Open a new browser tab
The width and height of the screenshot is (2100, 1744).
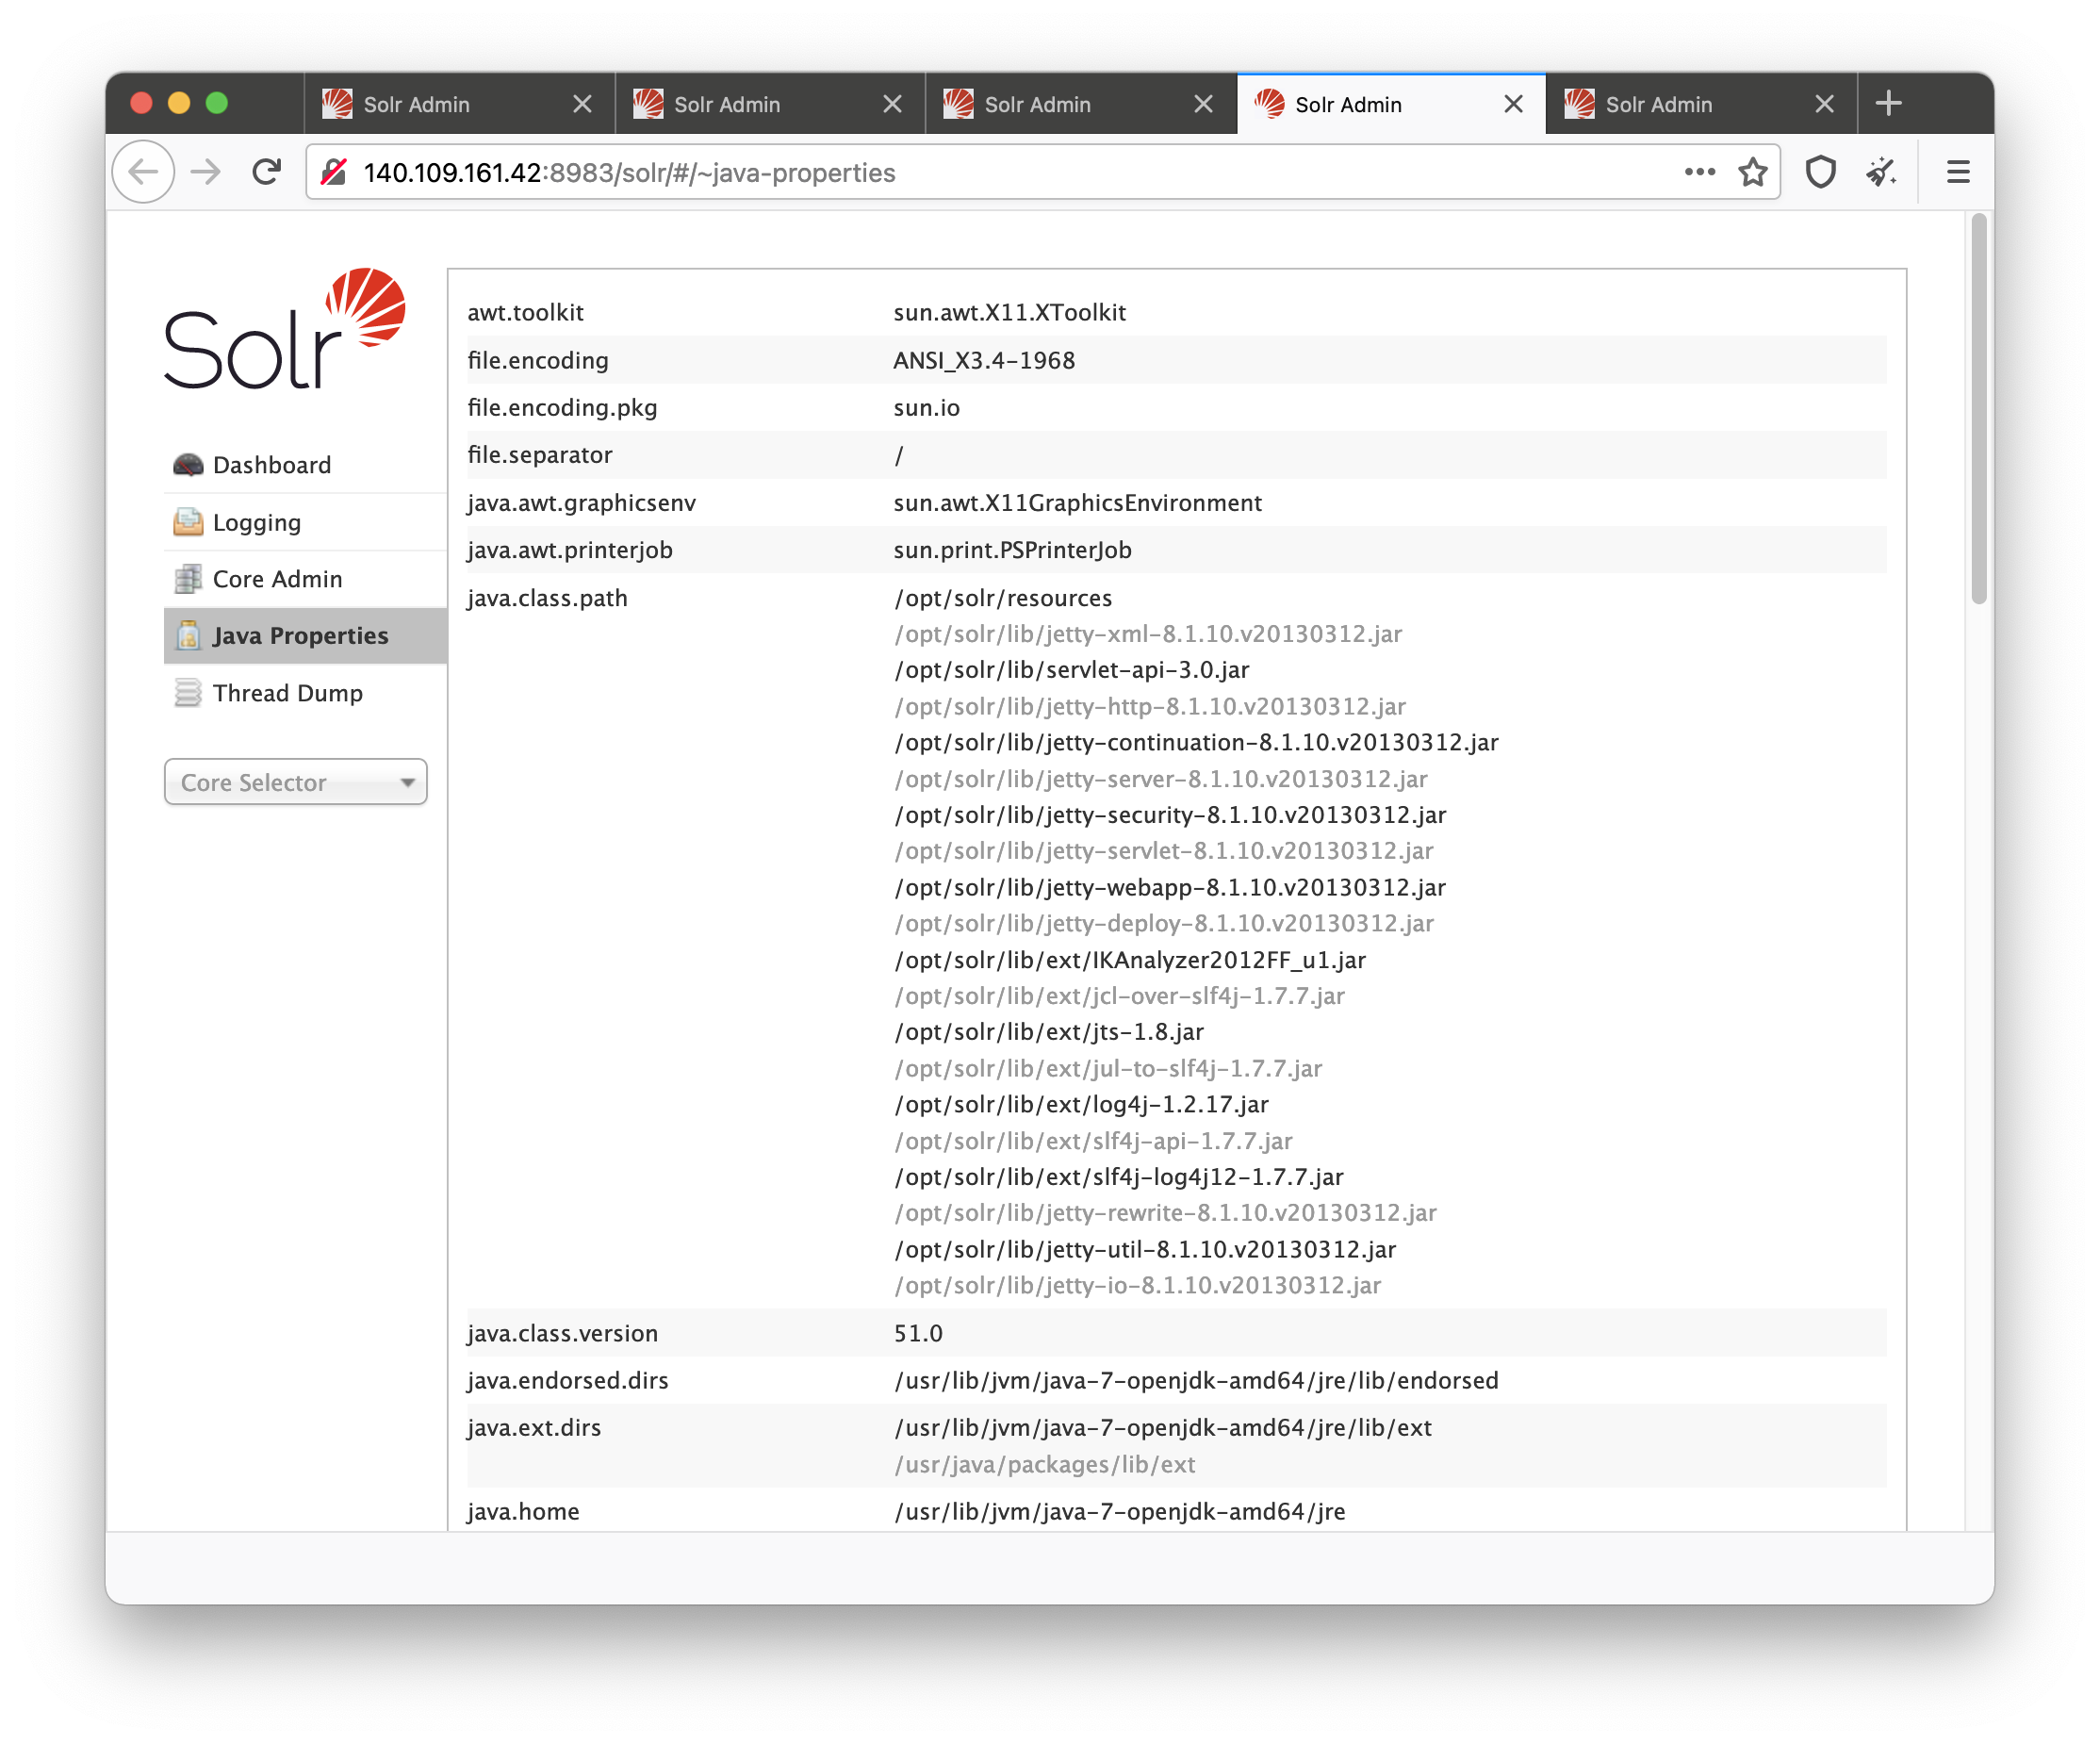(x=1888, y=103)
